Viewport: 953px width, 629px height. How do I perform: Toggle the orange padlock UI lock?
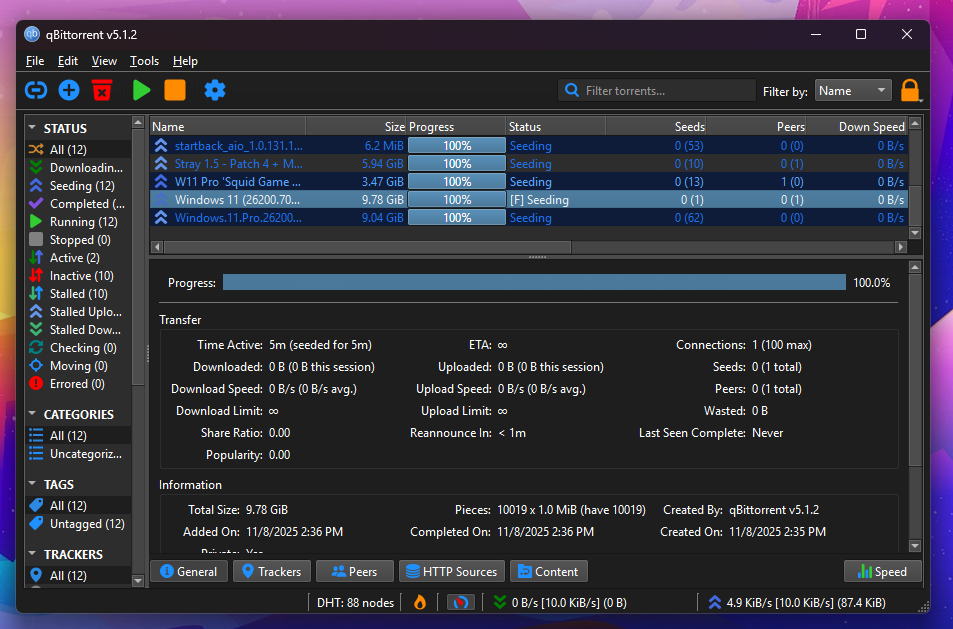tap(910, 91)
